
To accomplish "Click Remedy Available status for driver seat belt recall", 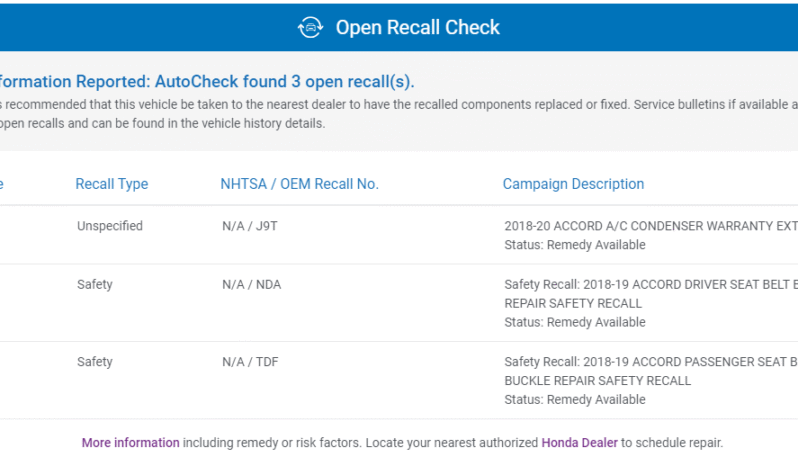I will coord(575,322).
